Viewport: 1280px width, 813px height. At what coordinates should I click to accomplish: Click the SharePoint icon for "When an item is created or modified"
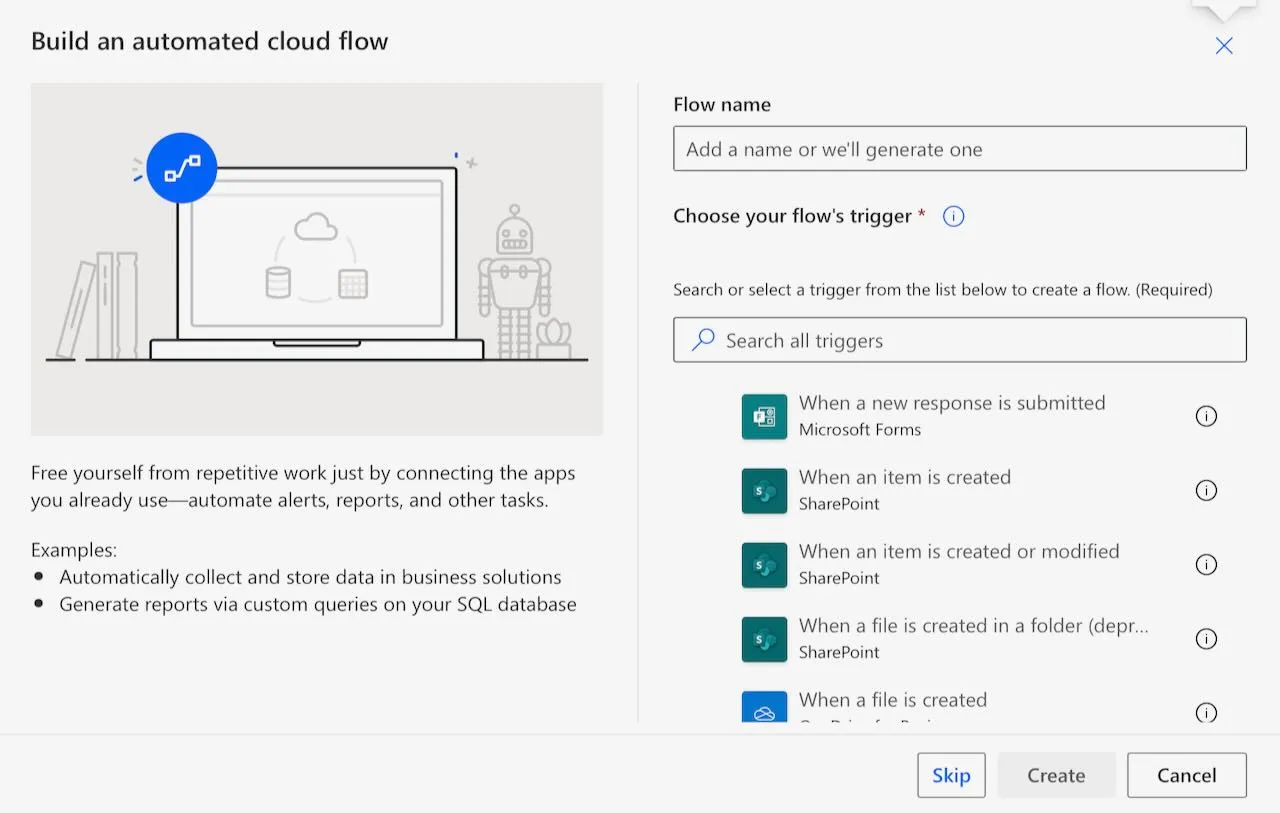coord(764,564)
